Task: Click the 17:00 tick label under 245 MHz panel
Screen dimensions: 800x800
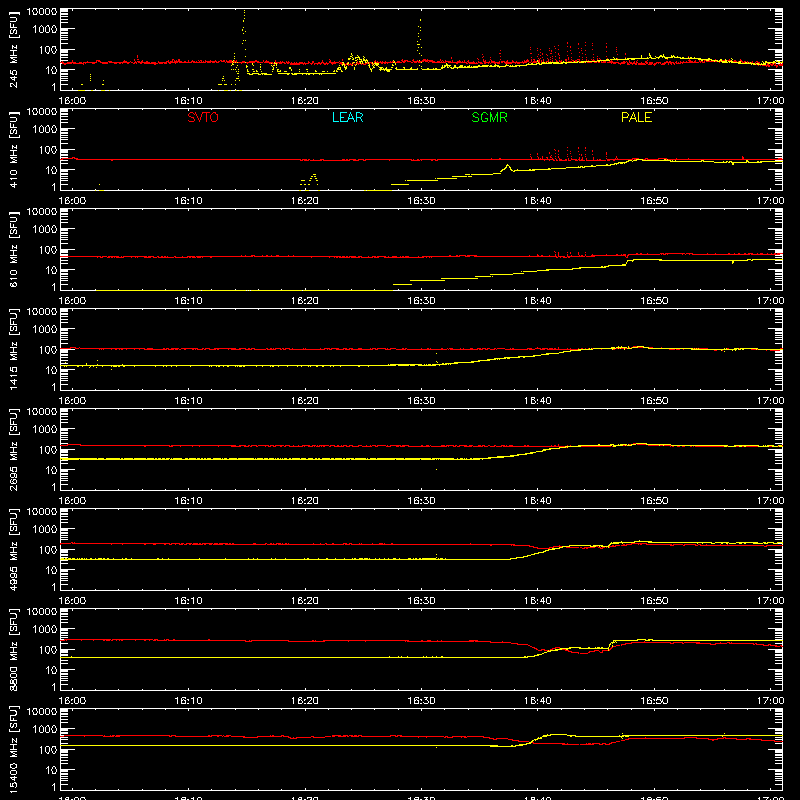Action: (770, 101)
